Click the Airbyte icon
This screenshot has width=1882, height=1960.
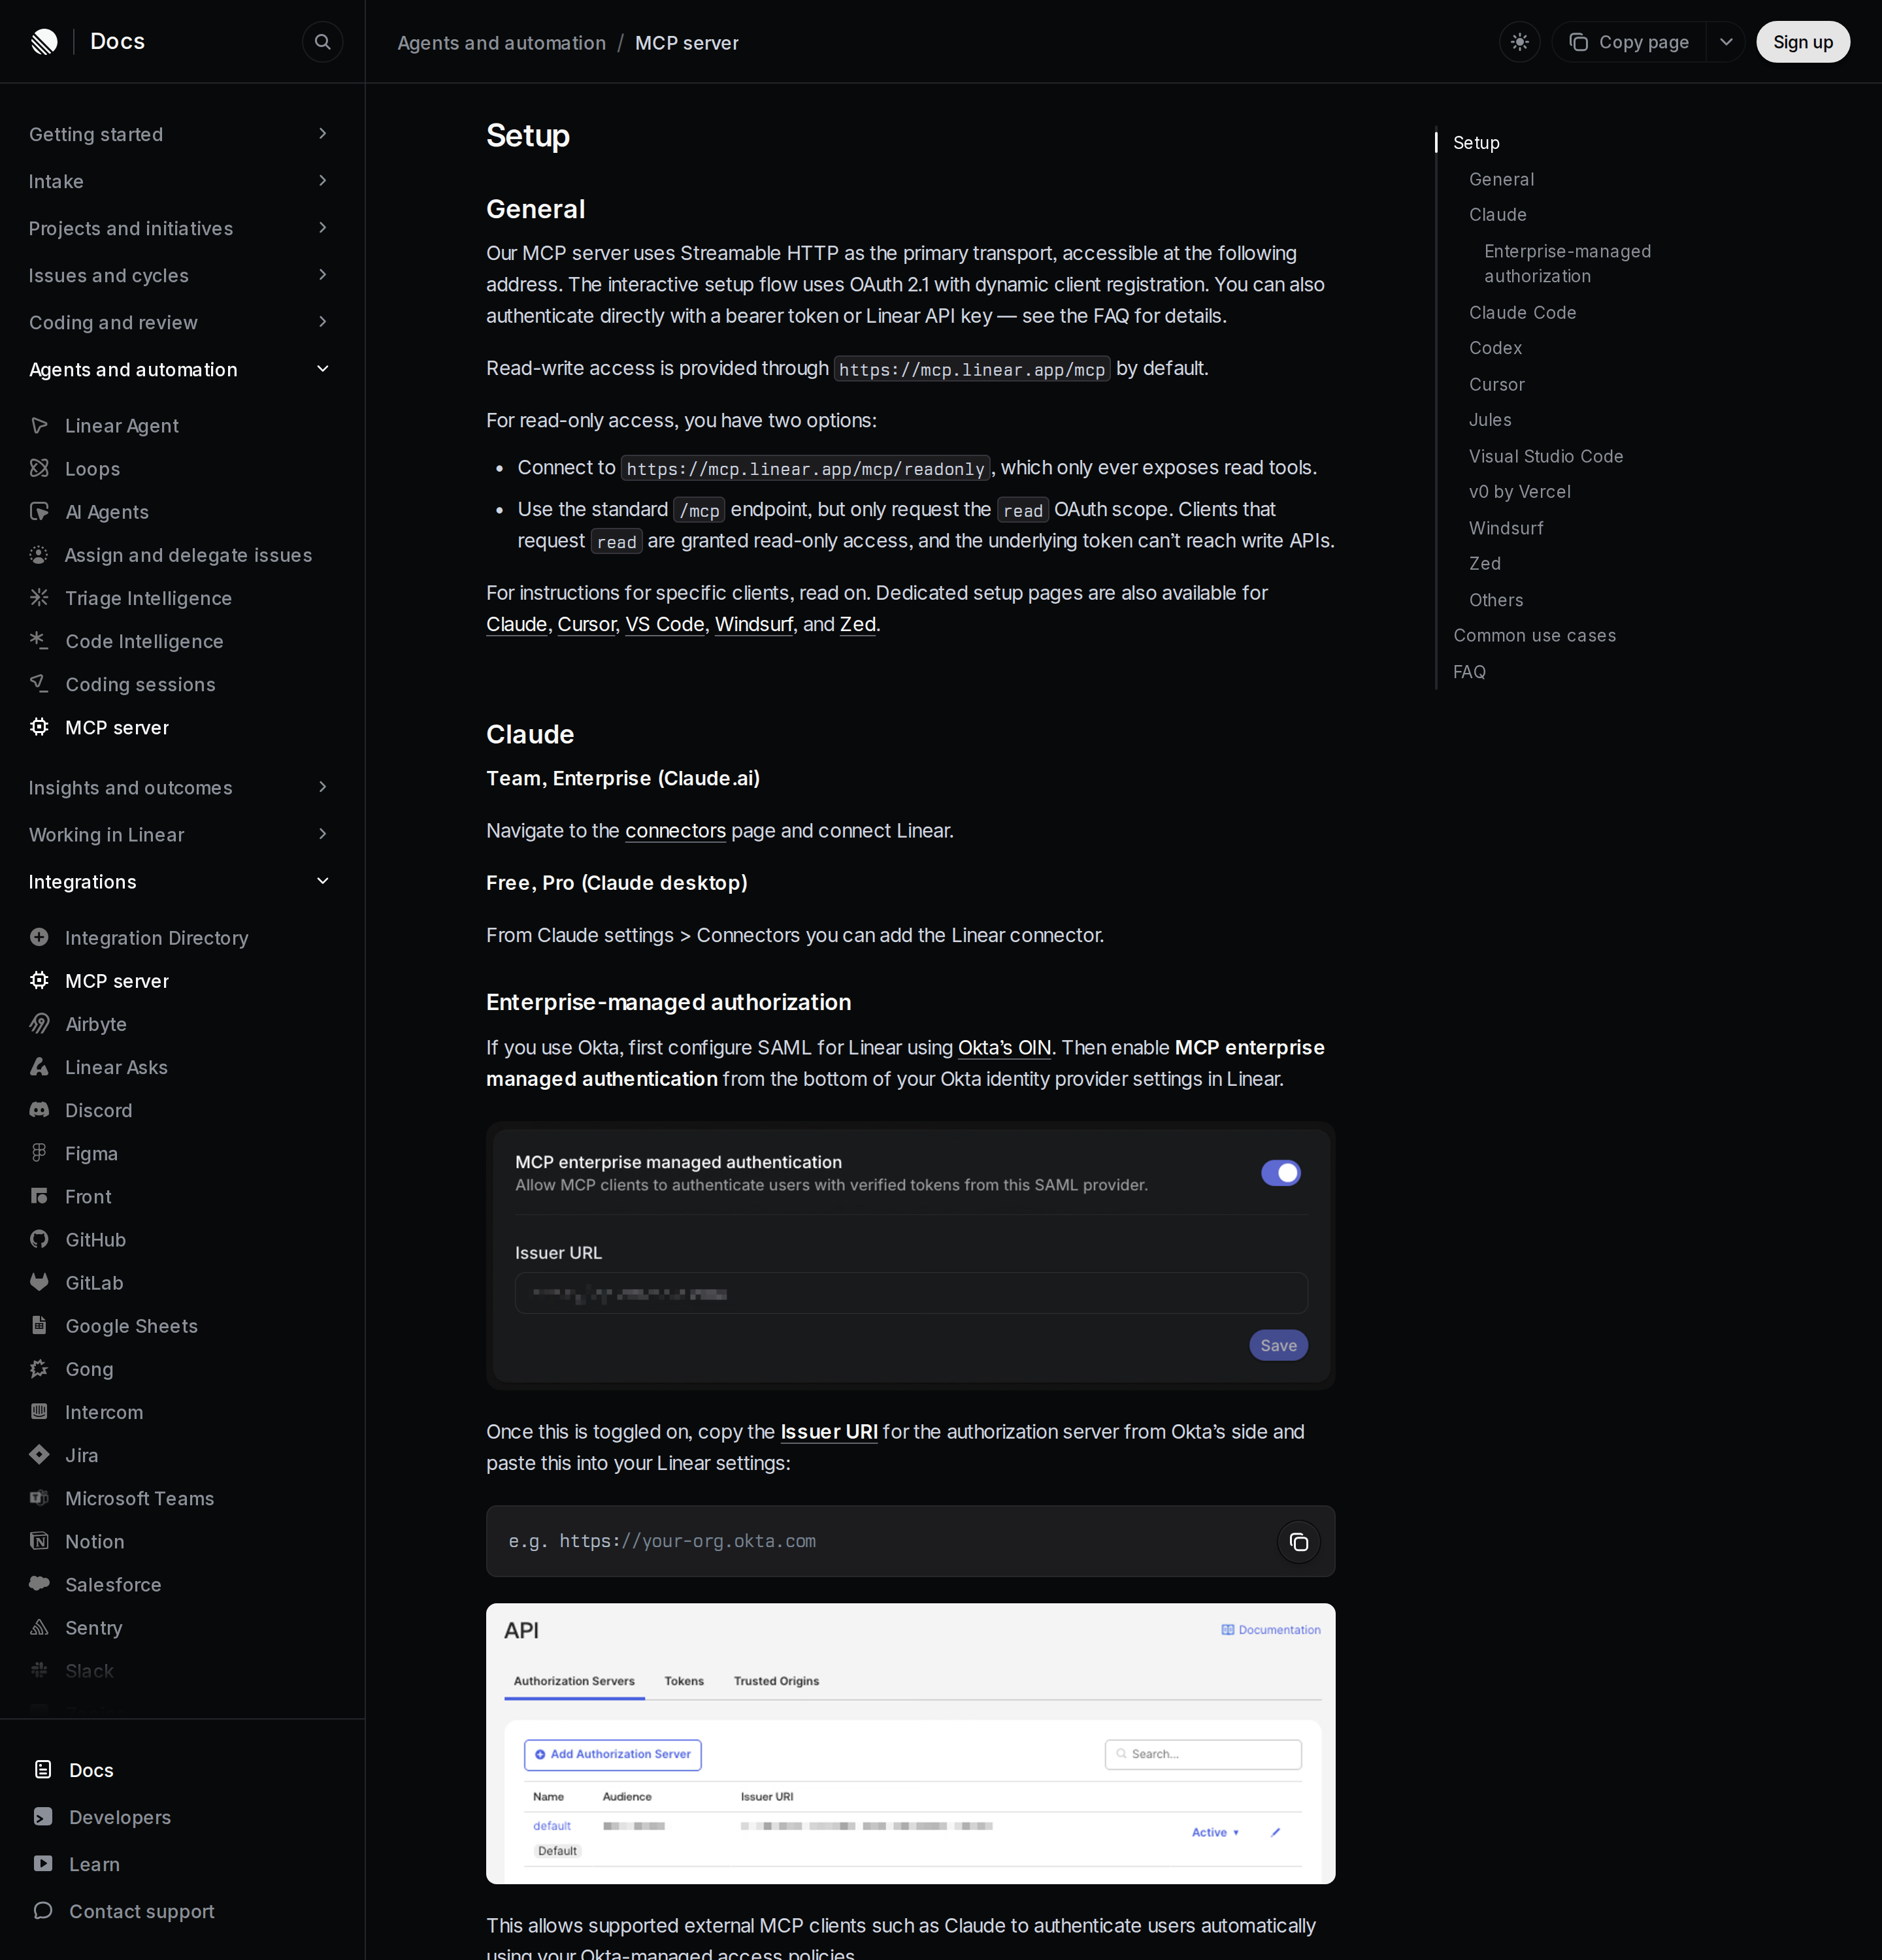[39, 1023]
